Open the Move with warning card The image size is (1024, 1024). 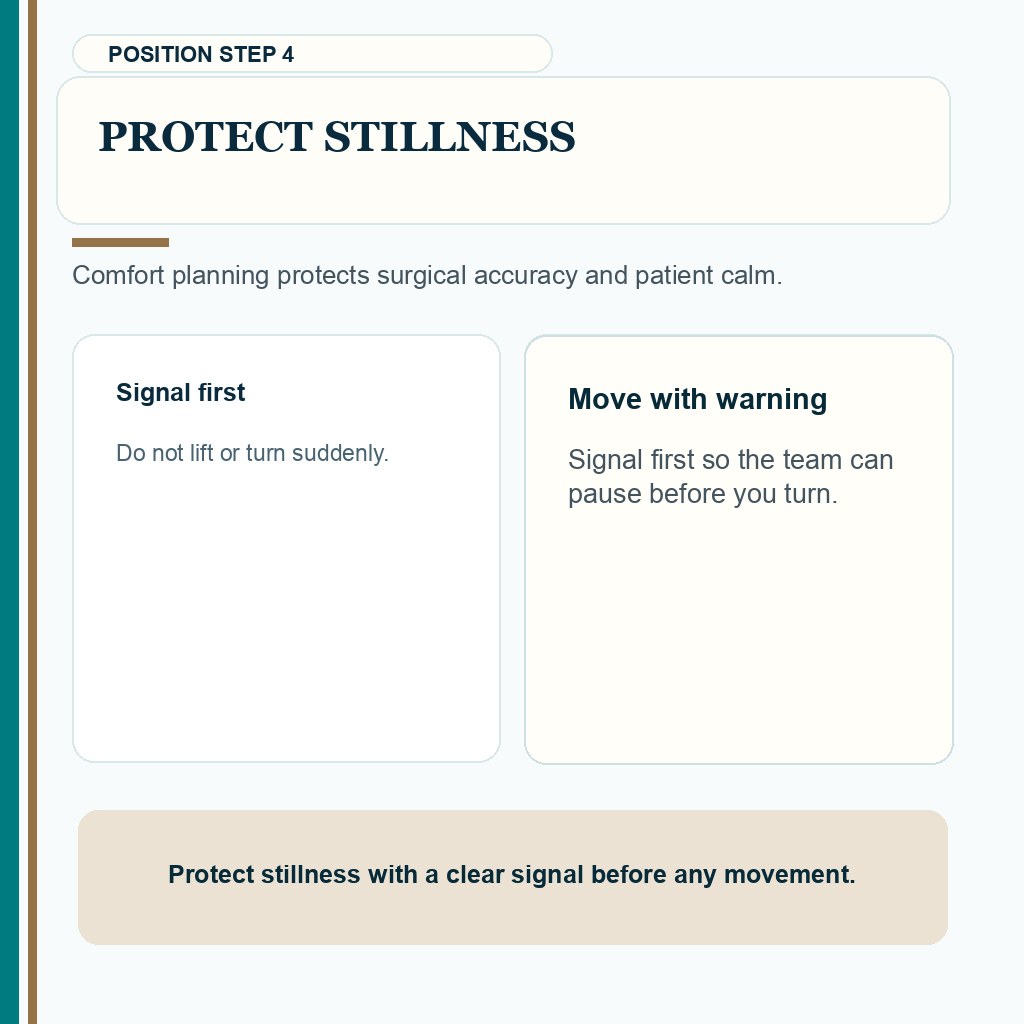(739, 549)
